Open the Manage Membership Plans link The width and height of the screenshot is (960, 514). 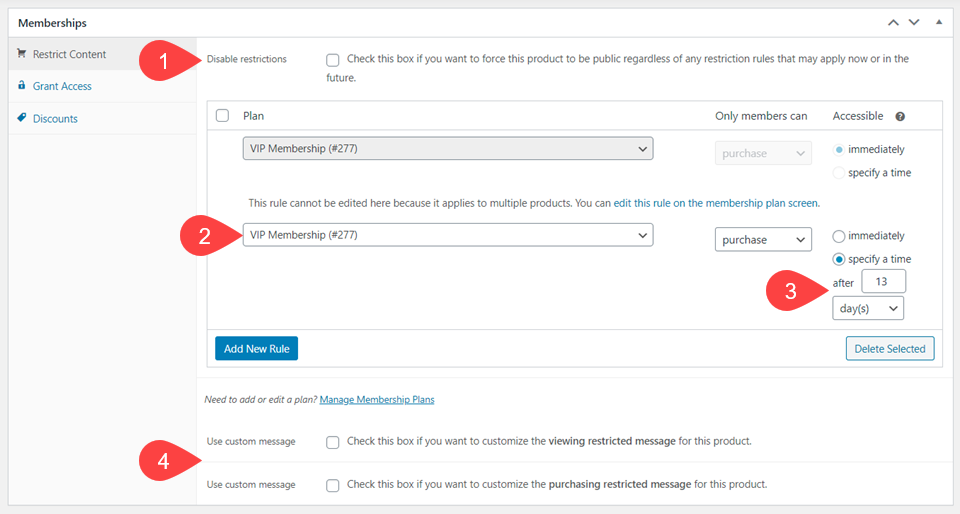[377, 399]
